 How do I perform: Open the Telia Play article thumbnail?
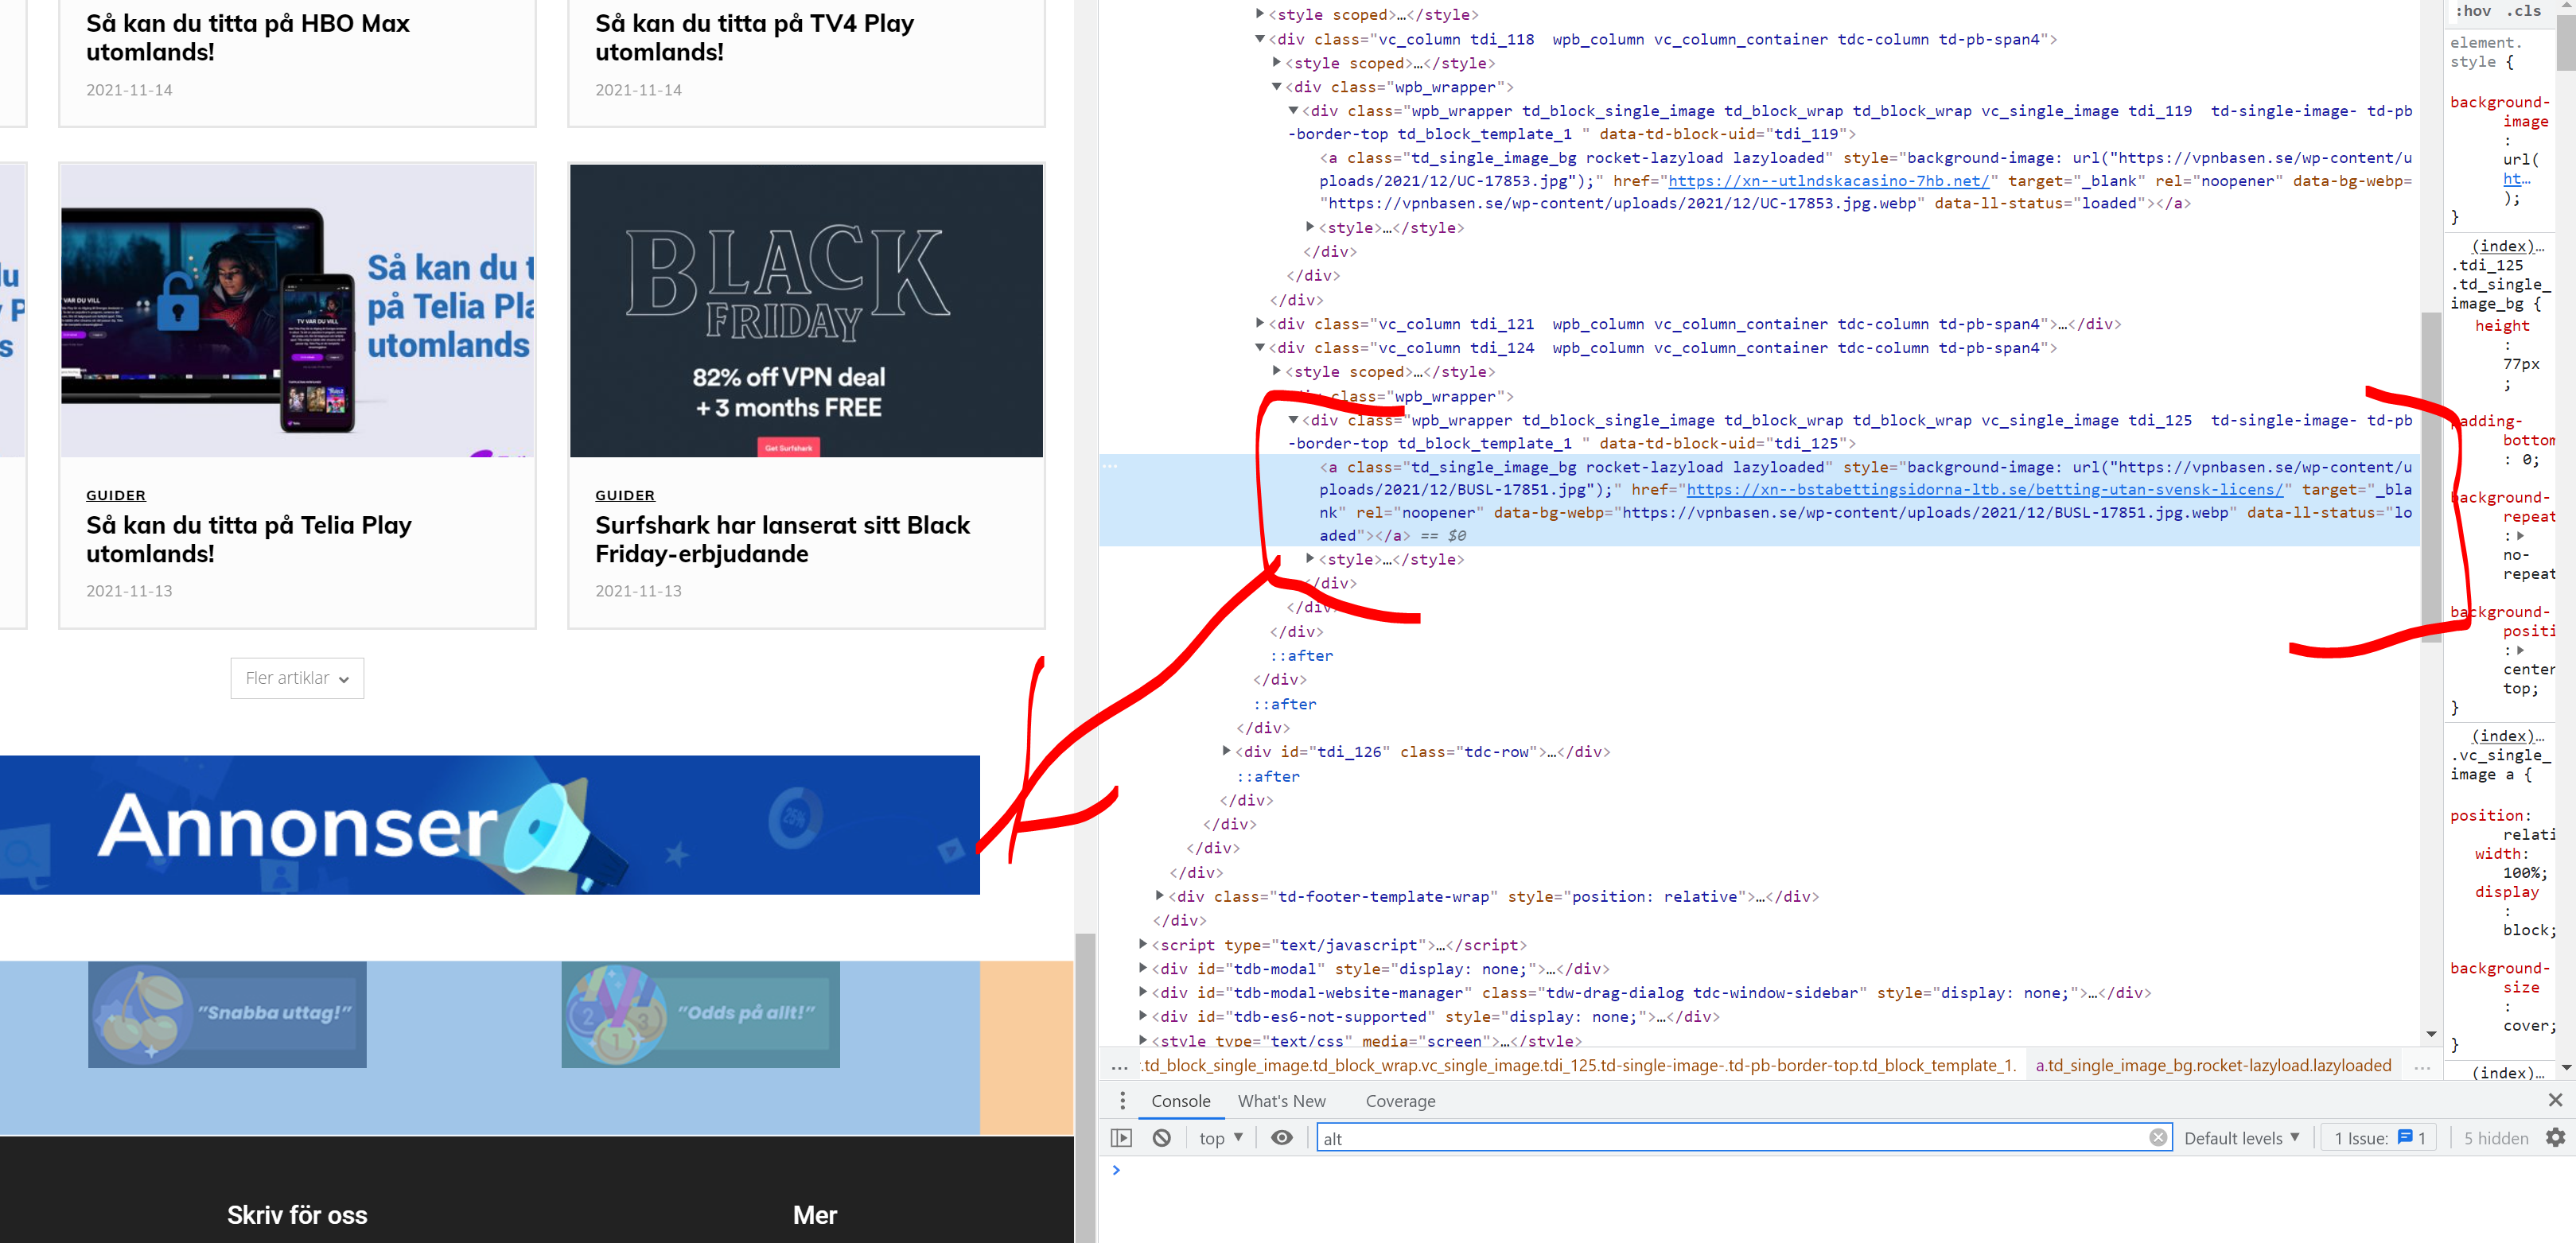coord(297,311)
